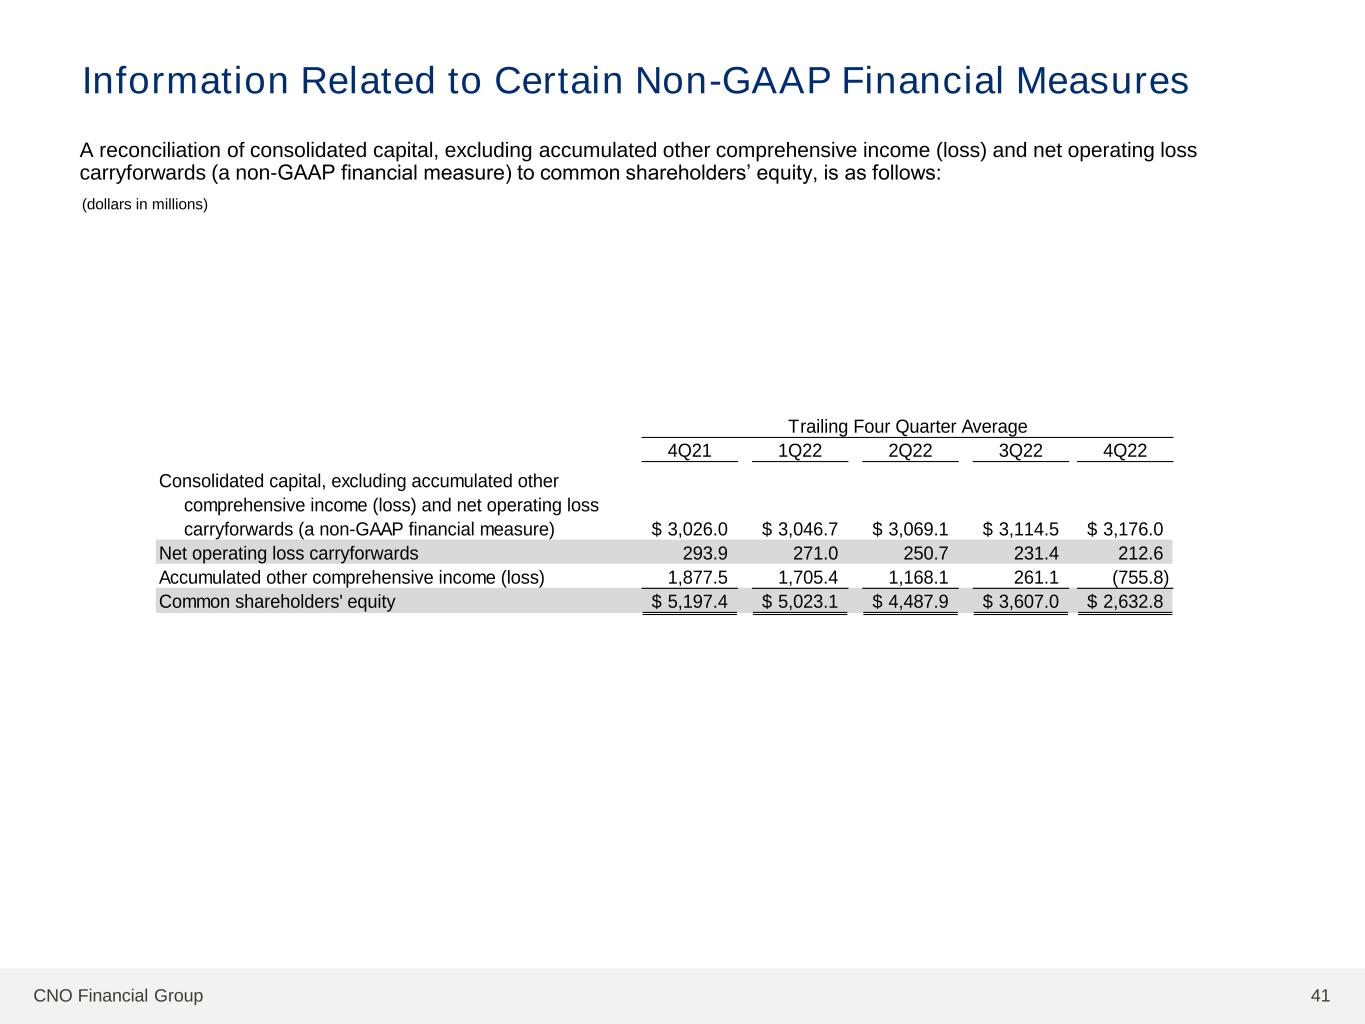The height and width of the screenshot is (1024, 1365).
Task: Click the negative (755.8) value for 4Q22
Action: tap(1140, 577)
